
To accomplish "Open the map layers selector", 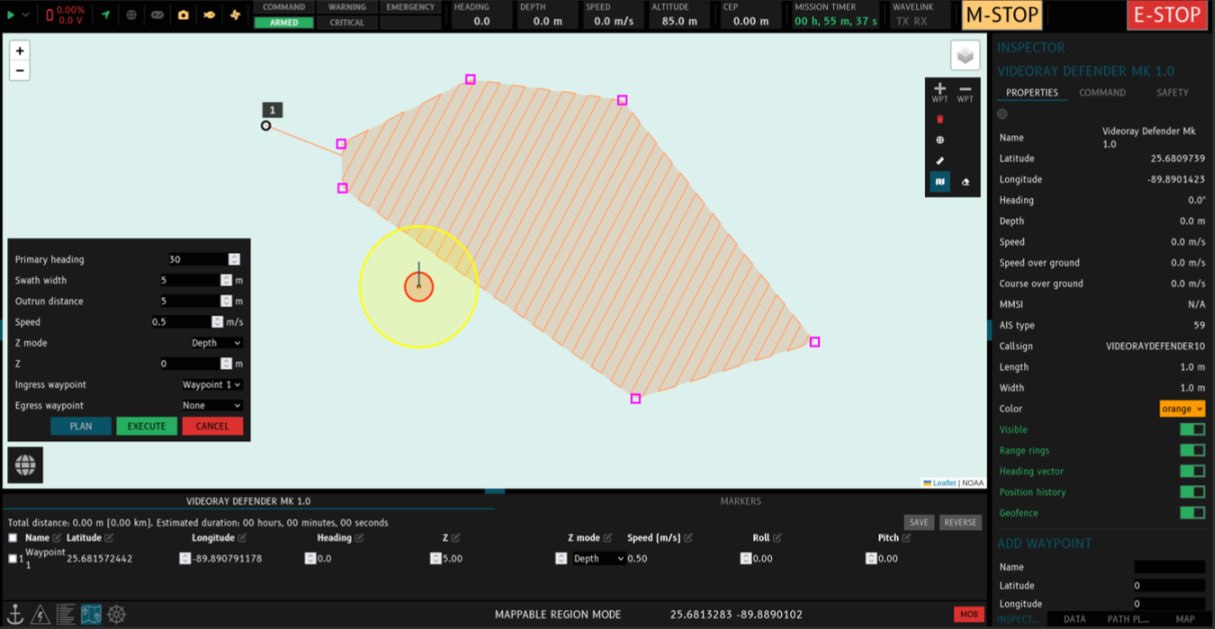I will (x=965, y=56).
